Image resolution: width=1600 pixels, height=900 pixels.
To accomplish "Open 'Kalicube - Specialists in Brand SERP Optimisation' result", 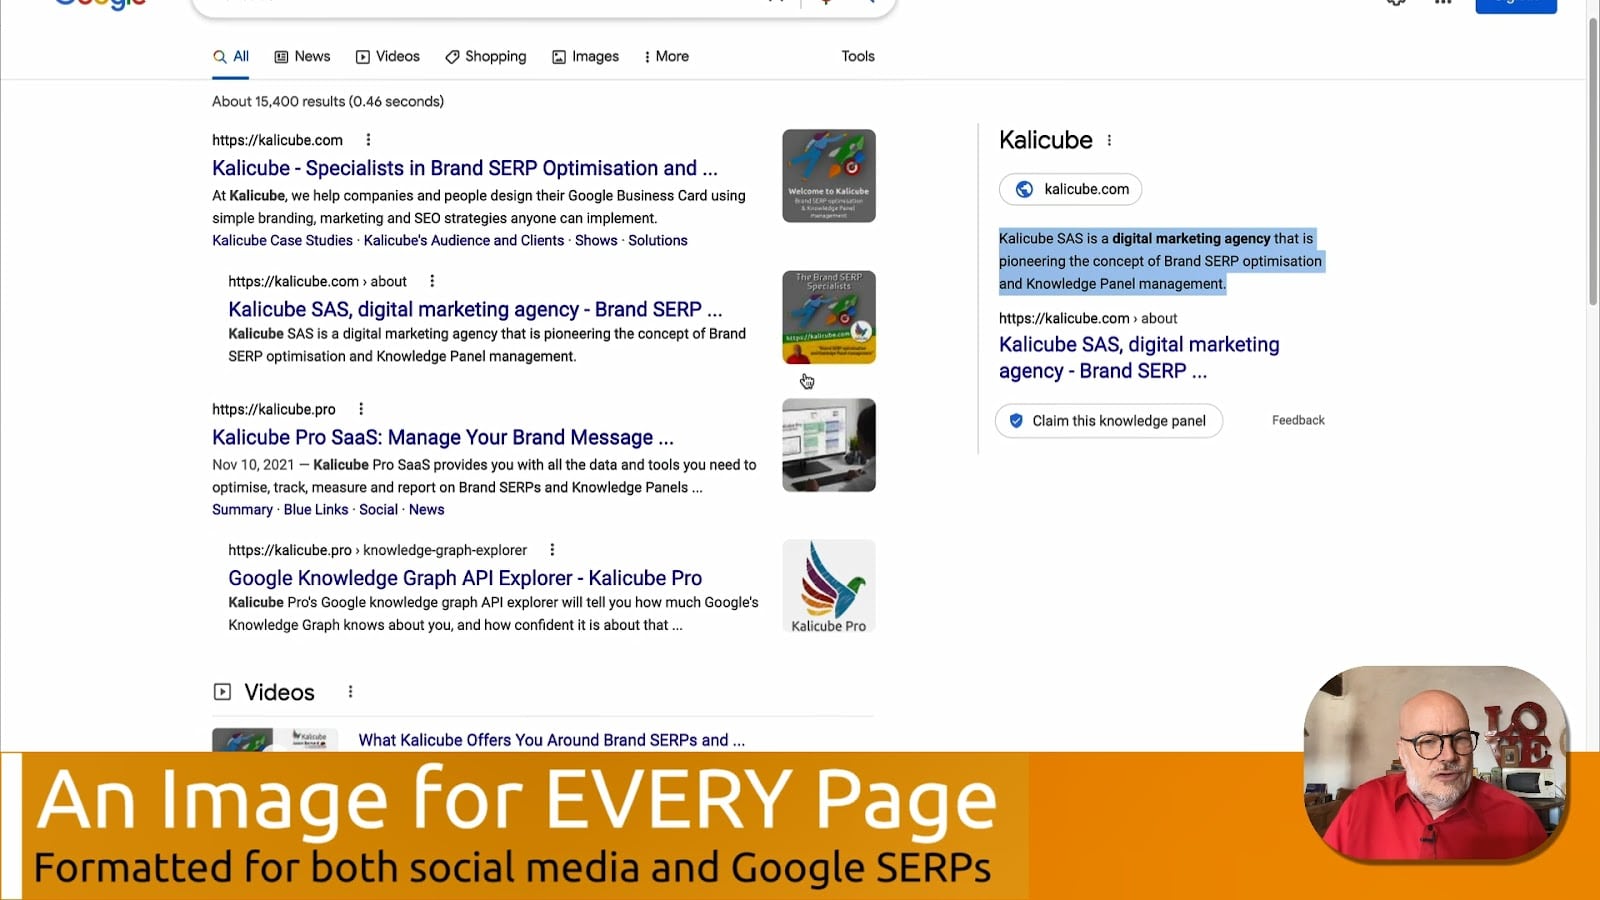I will (x=465, y=168).
